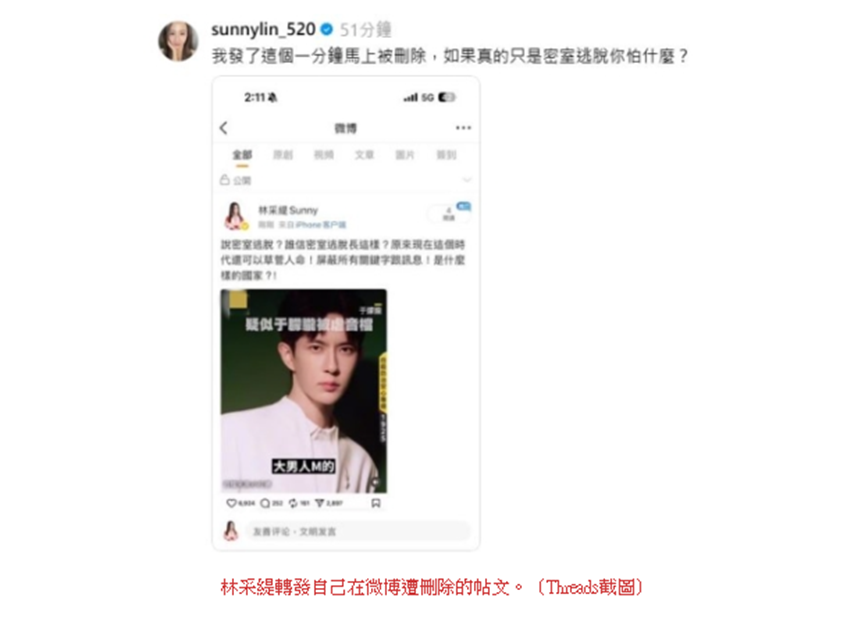Open the sunnylin_520 profile link
This screenshot has width=865, height=630.
[x=263, y=29]
